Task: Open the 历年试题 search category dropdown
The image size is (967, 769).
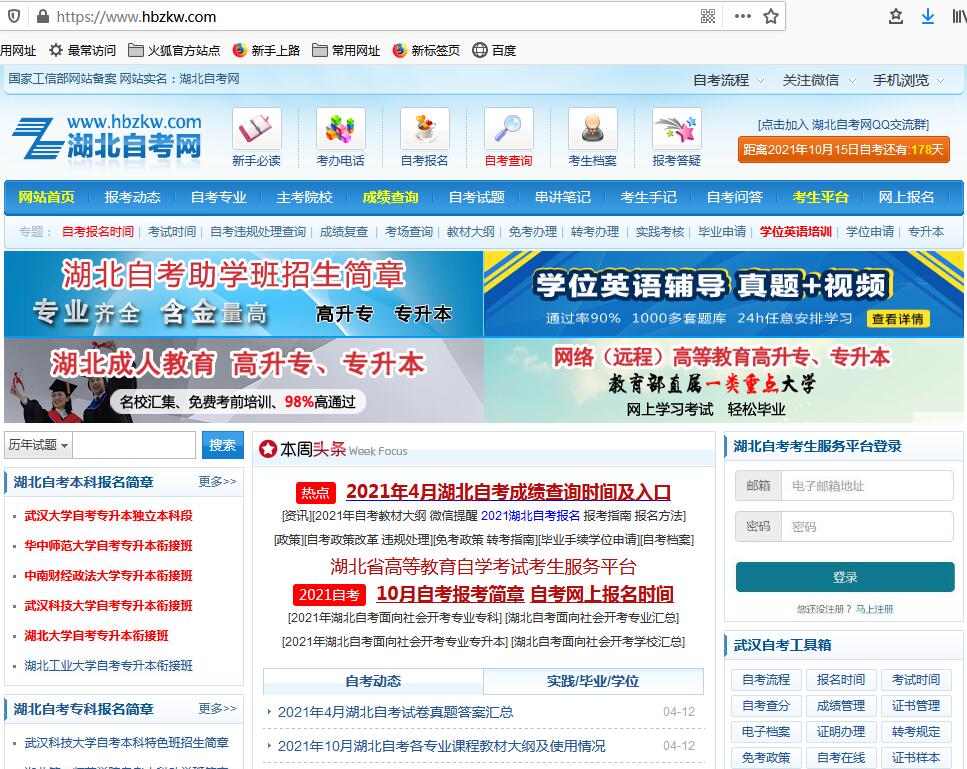Action: coord(38,445)
